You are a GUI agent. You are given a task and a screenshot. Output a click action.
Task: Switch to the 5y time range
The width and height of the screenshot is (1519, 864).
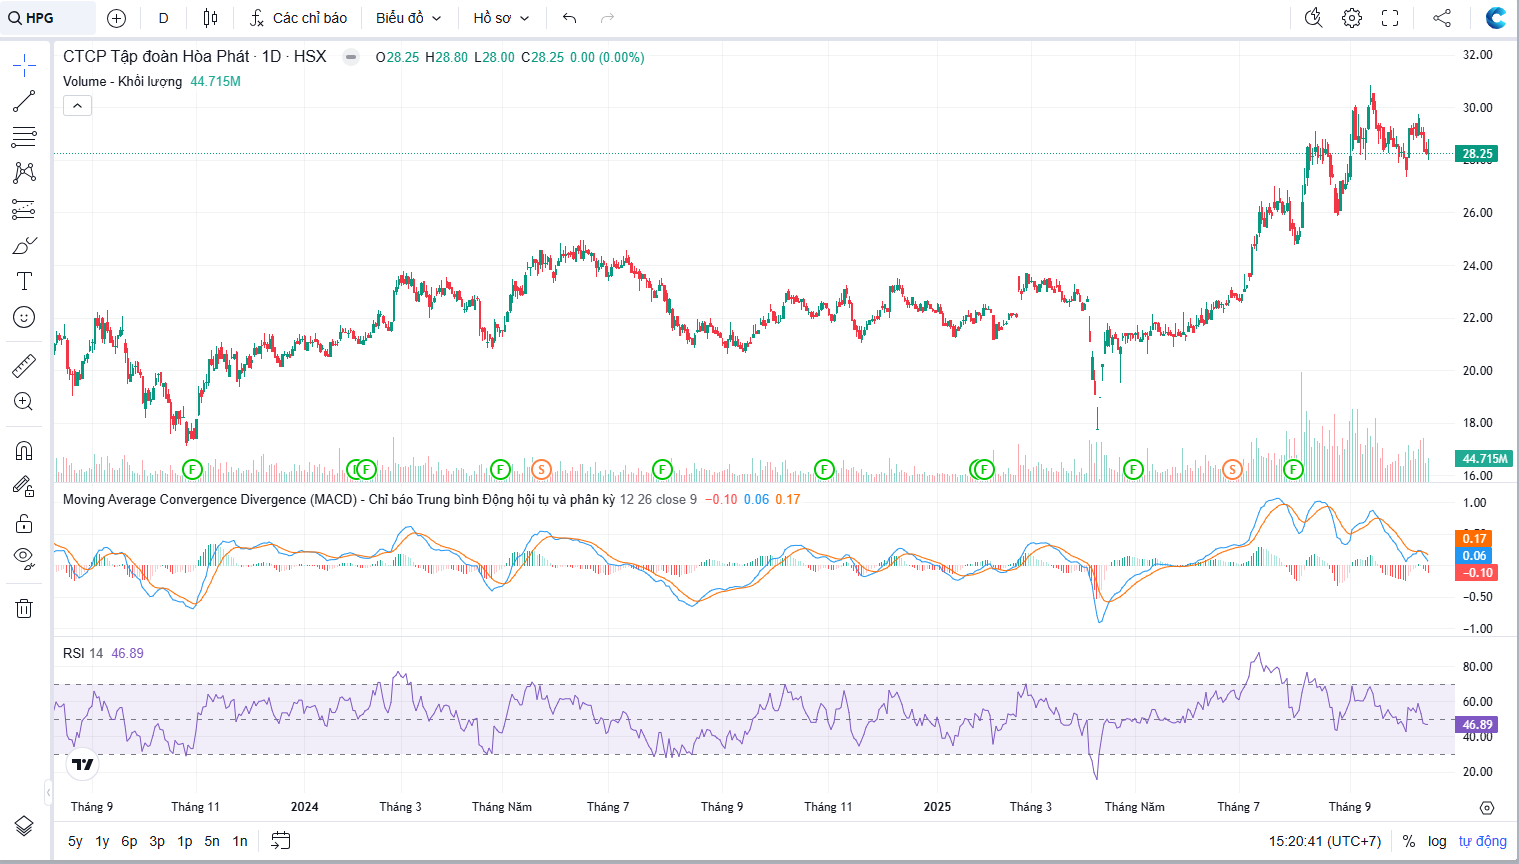[x=75, y=841]
